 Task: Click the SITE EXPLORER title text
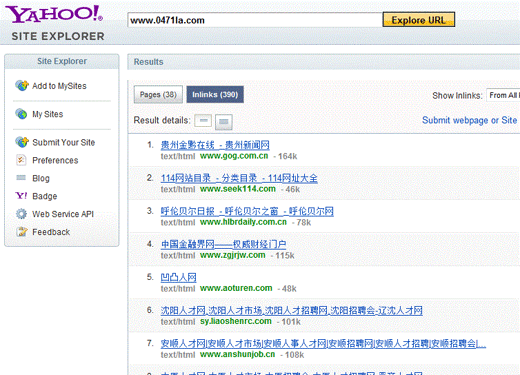click(x=58, y=36)
